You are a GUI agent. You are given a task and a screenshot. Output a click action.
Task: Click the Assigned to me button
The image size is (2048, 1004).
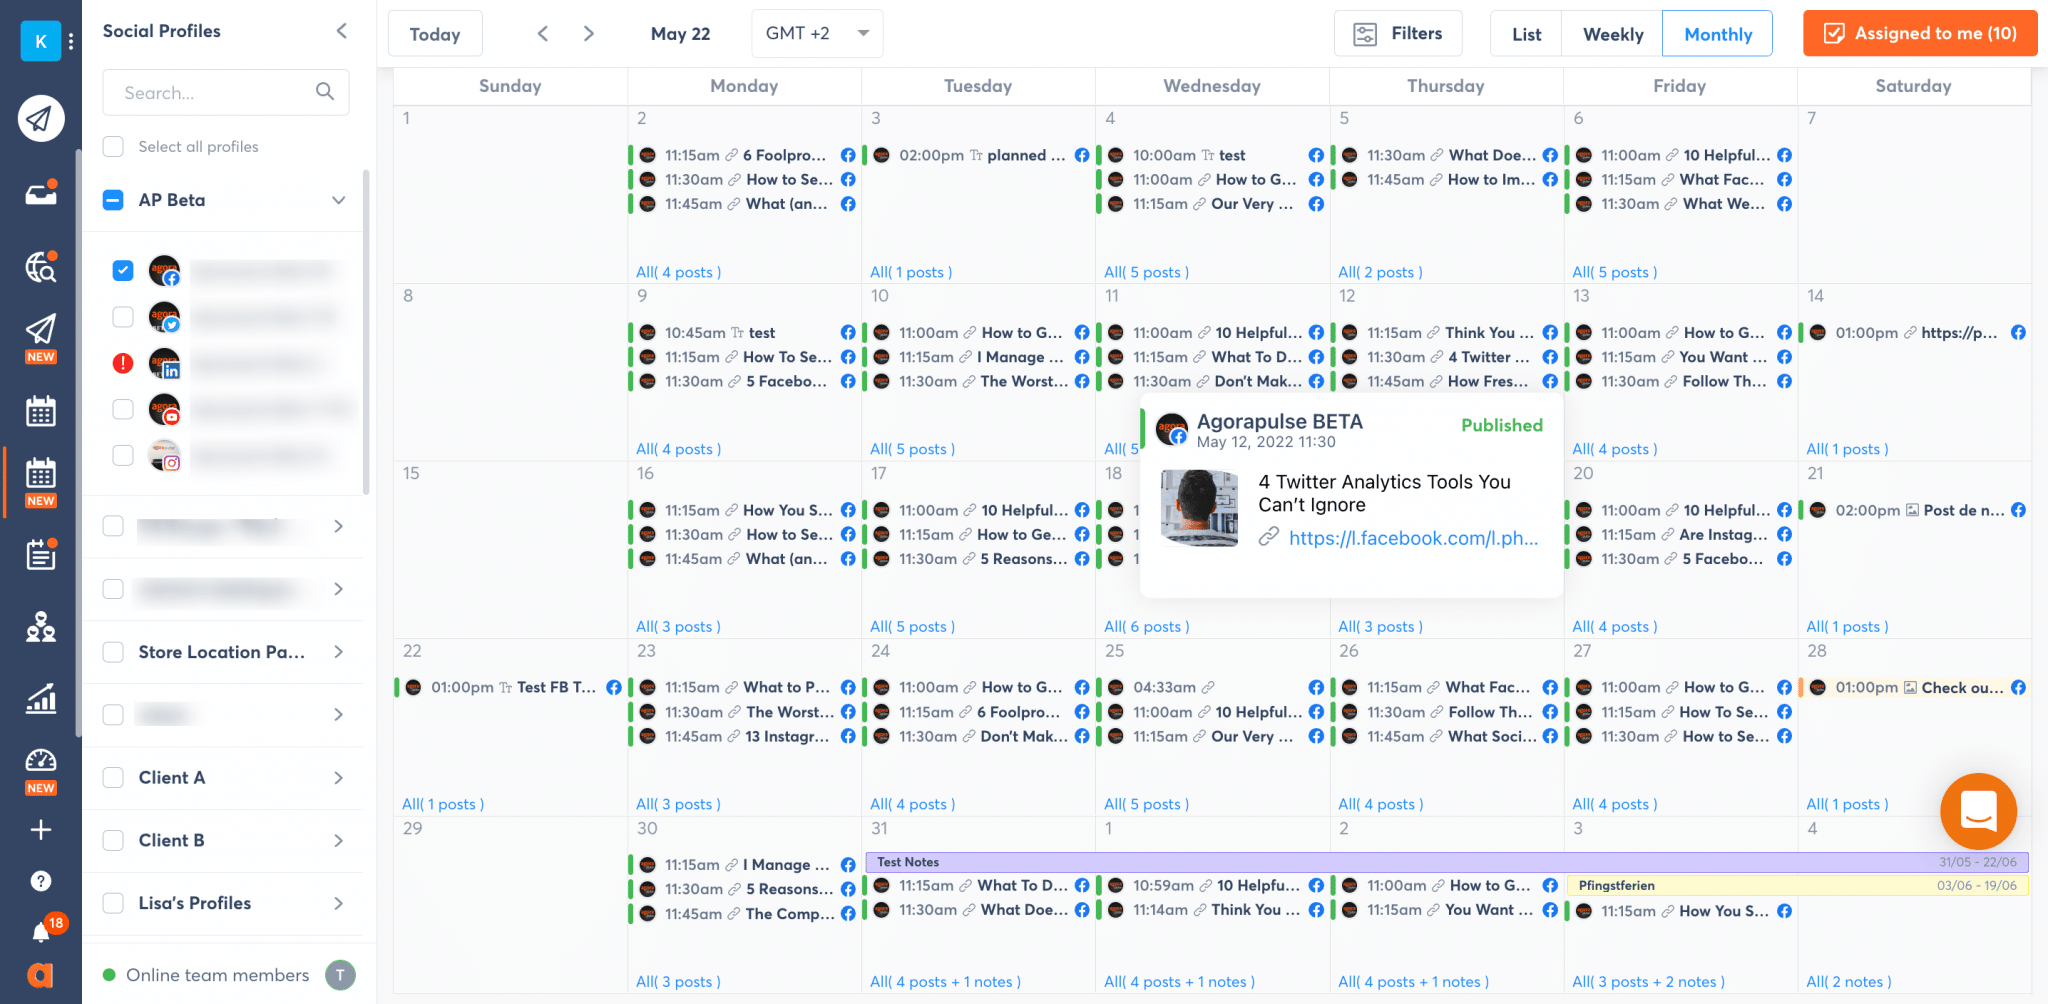1919,33
